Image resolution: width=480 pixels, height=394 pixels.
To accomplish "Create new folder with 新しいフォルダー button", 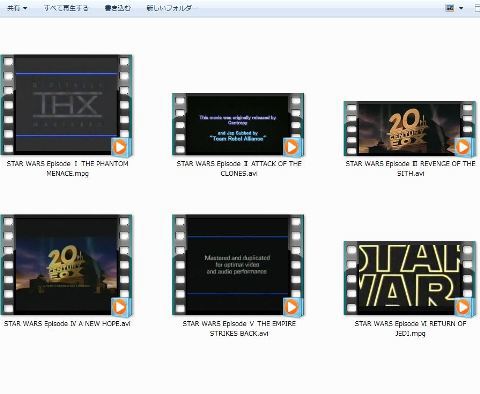I will 169,8.
